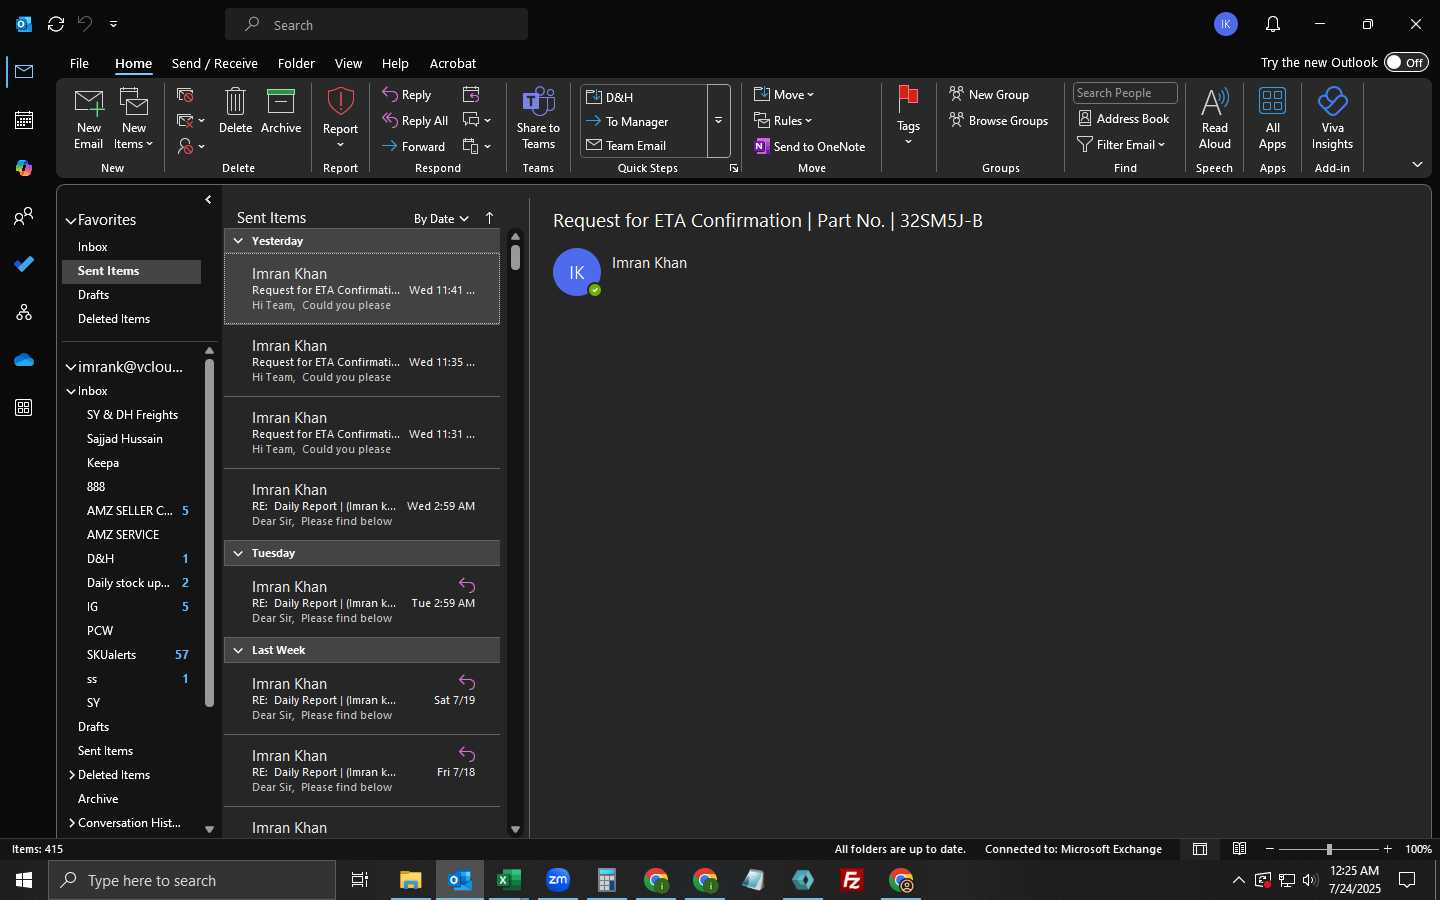Collapse the ribbon chevron
Viewport: 1440px width, 900px height.
click(1417, 164)
